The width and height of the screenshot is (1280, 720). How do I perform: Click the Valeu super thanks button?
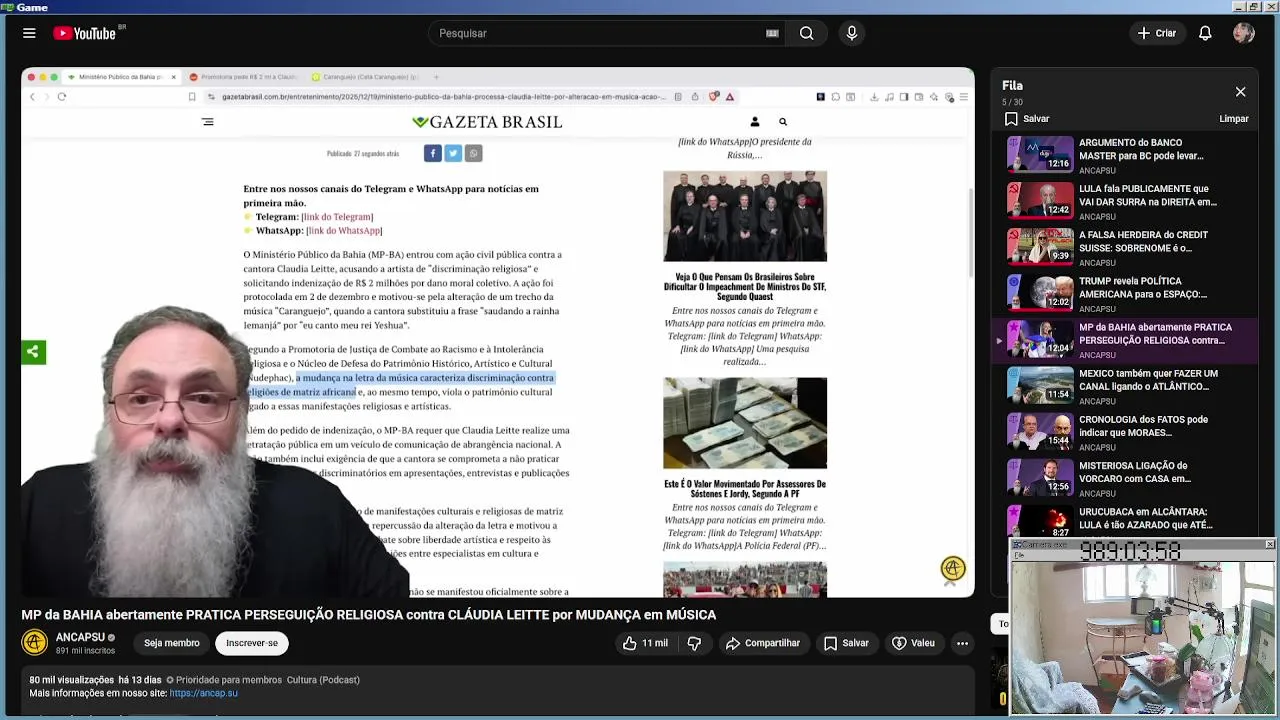pos(913,643)
